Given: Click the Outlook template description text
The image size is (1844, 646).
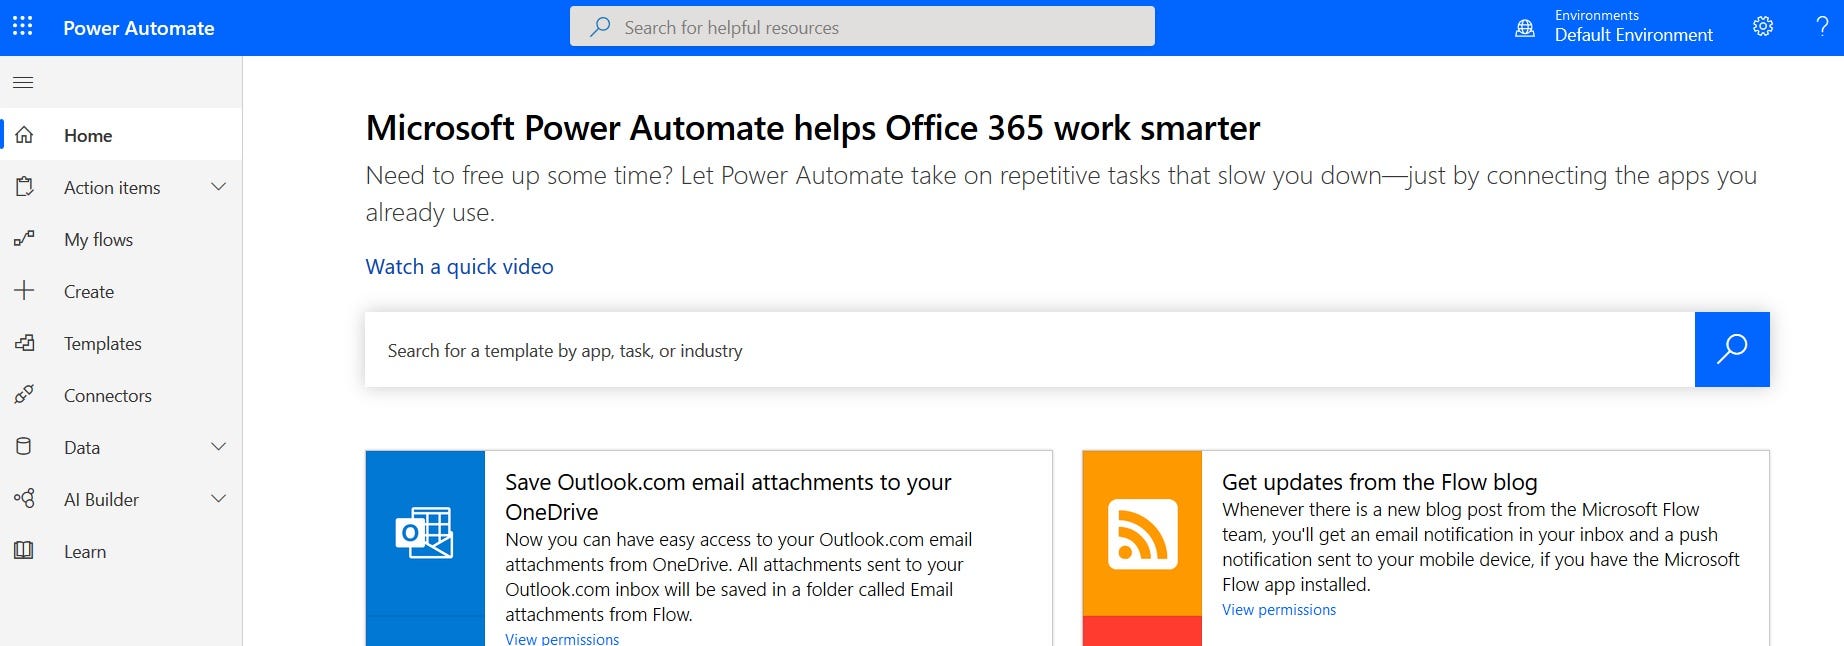Looking at the screenshot, I should (739, 577).
